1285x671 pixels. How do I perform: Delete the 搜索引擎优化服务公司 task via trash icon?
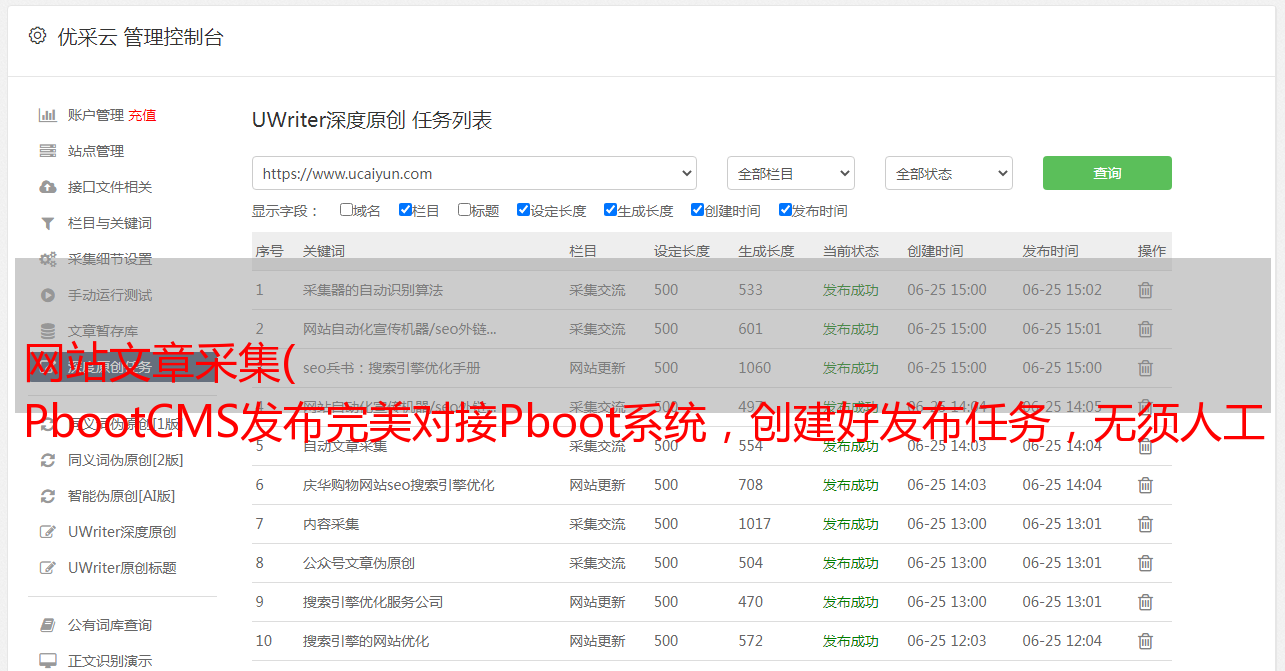(x=1146, y=602)
